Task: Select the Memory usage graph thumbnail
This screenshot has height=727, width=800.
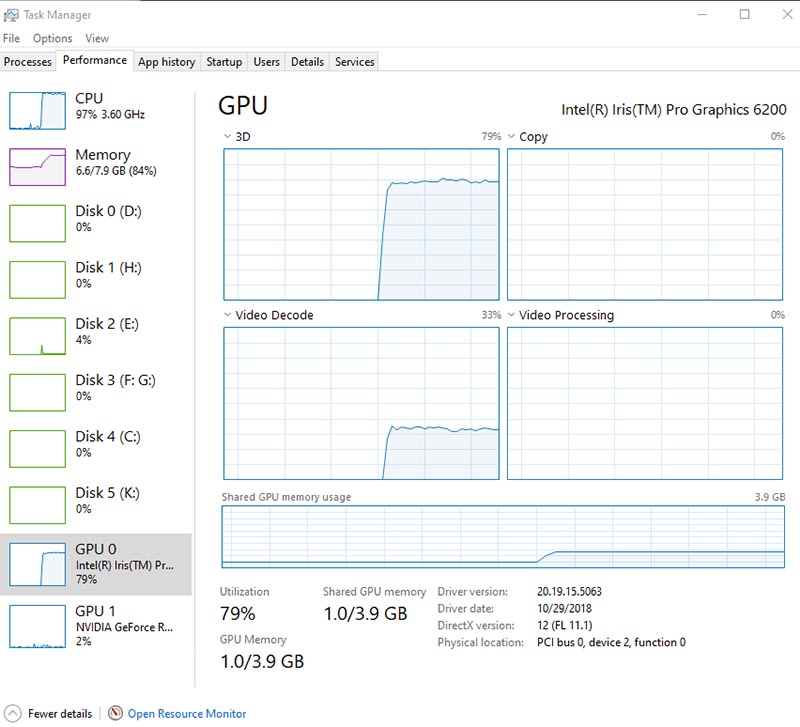Action: 37,166
